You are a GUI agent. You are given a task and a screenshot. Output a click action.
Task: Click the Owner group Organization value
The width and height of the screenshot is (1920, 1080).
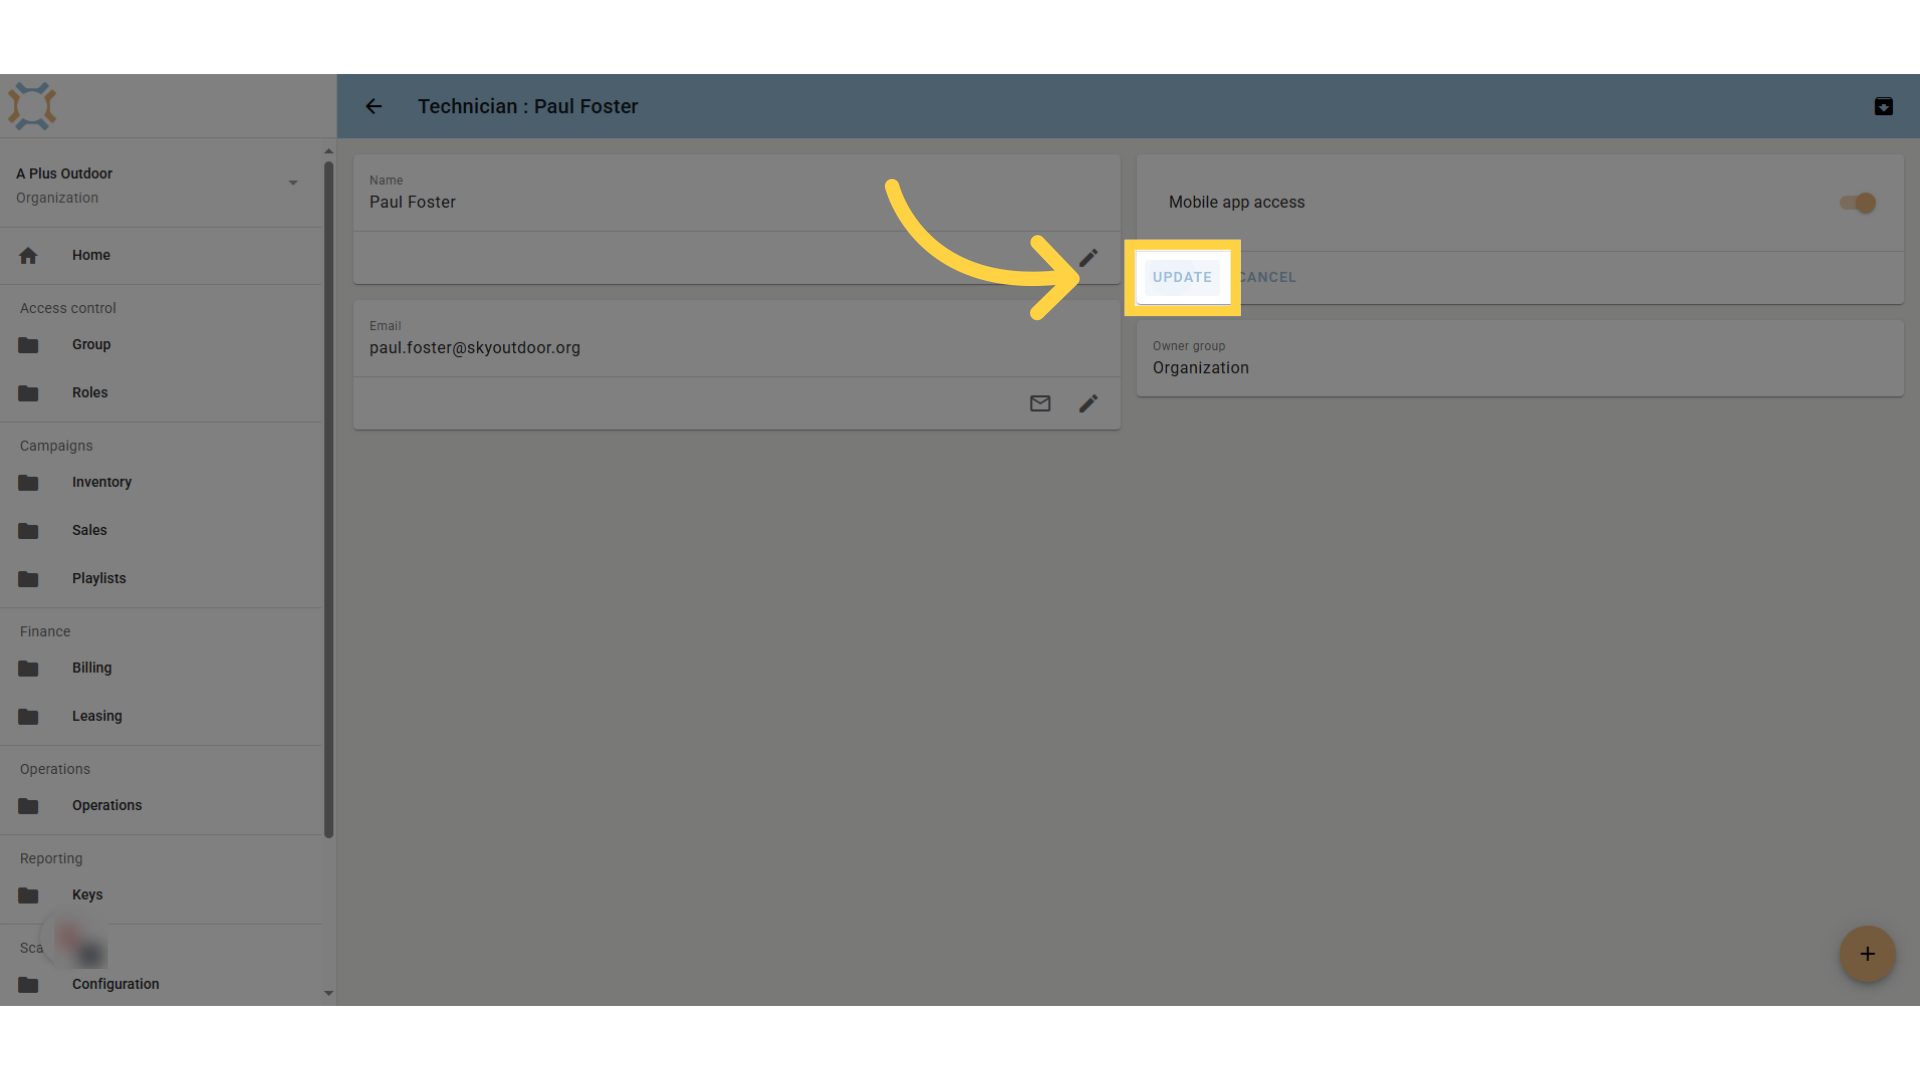pyautogui.click(x=1201, y=368)
